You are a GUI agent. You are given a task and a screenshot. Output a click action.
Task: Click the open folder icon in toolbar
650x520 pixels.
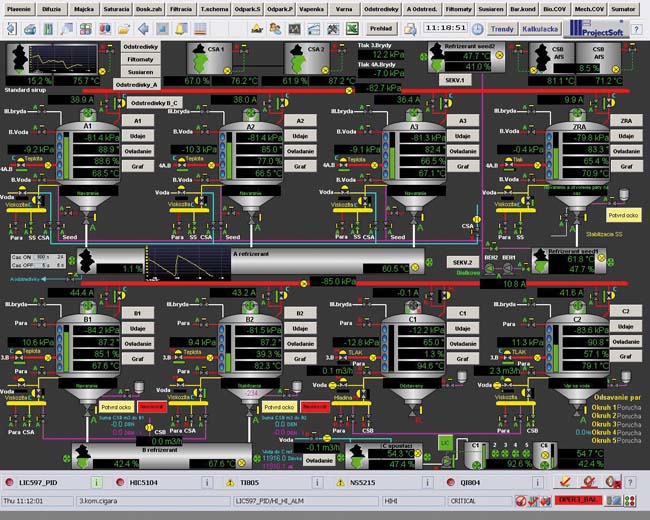[124, 29]
